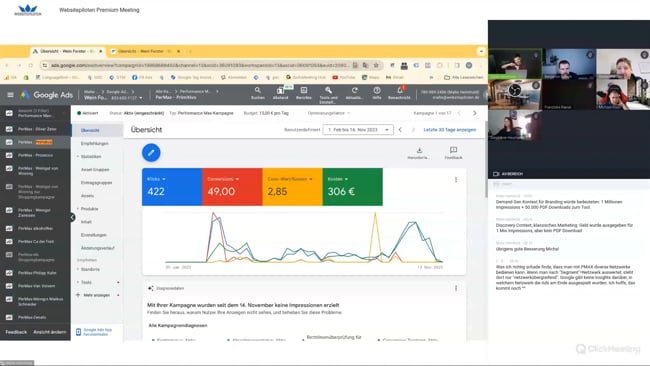Click the blue Klicks scorecard tile

point(172,187)
